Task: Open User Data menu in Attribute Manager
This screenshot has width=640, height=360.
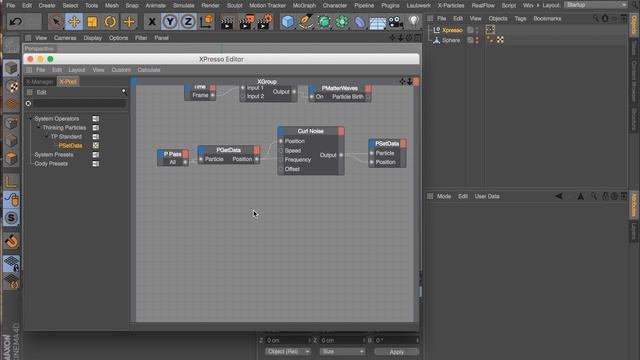Action: click(487, 196)
